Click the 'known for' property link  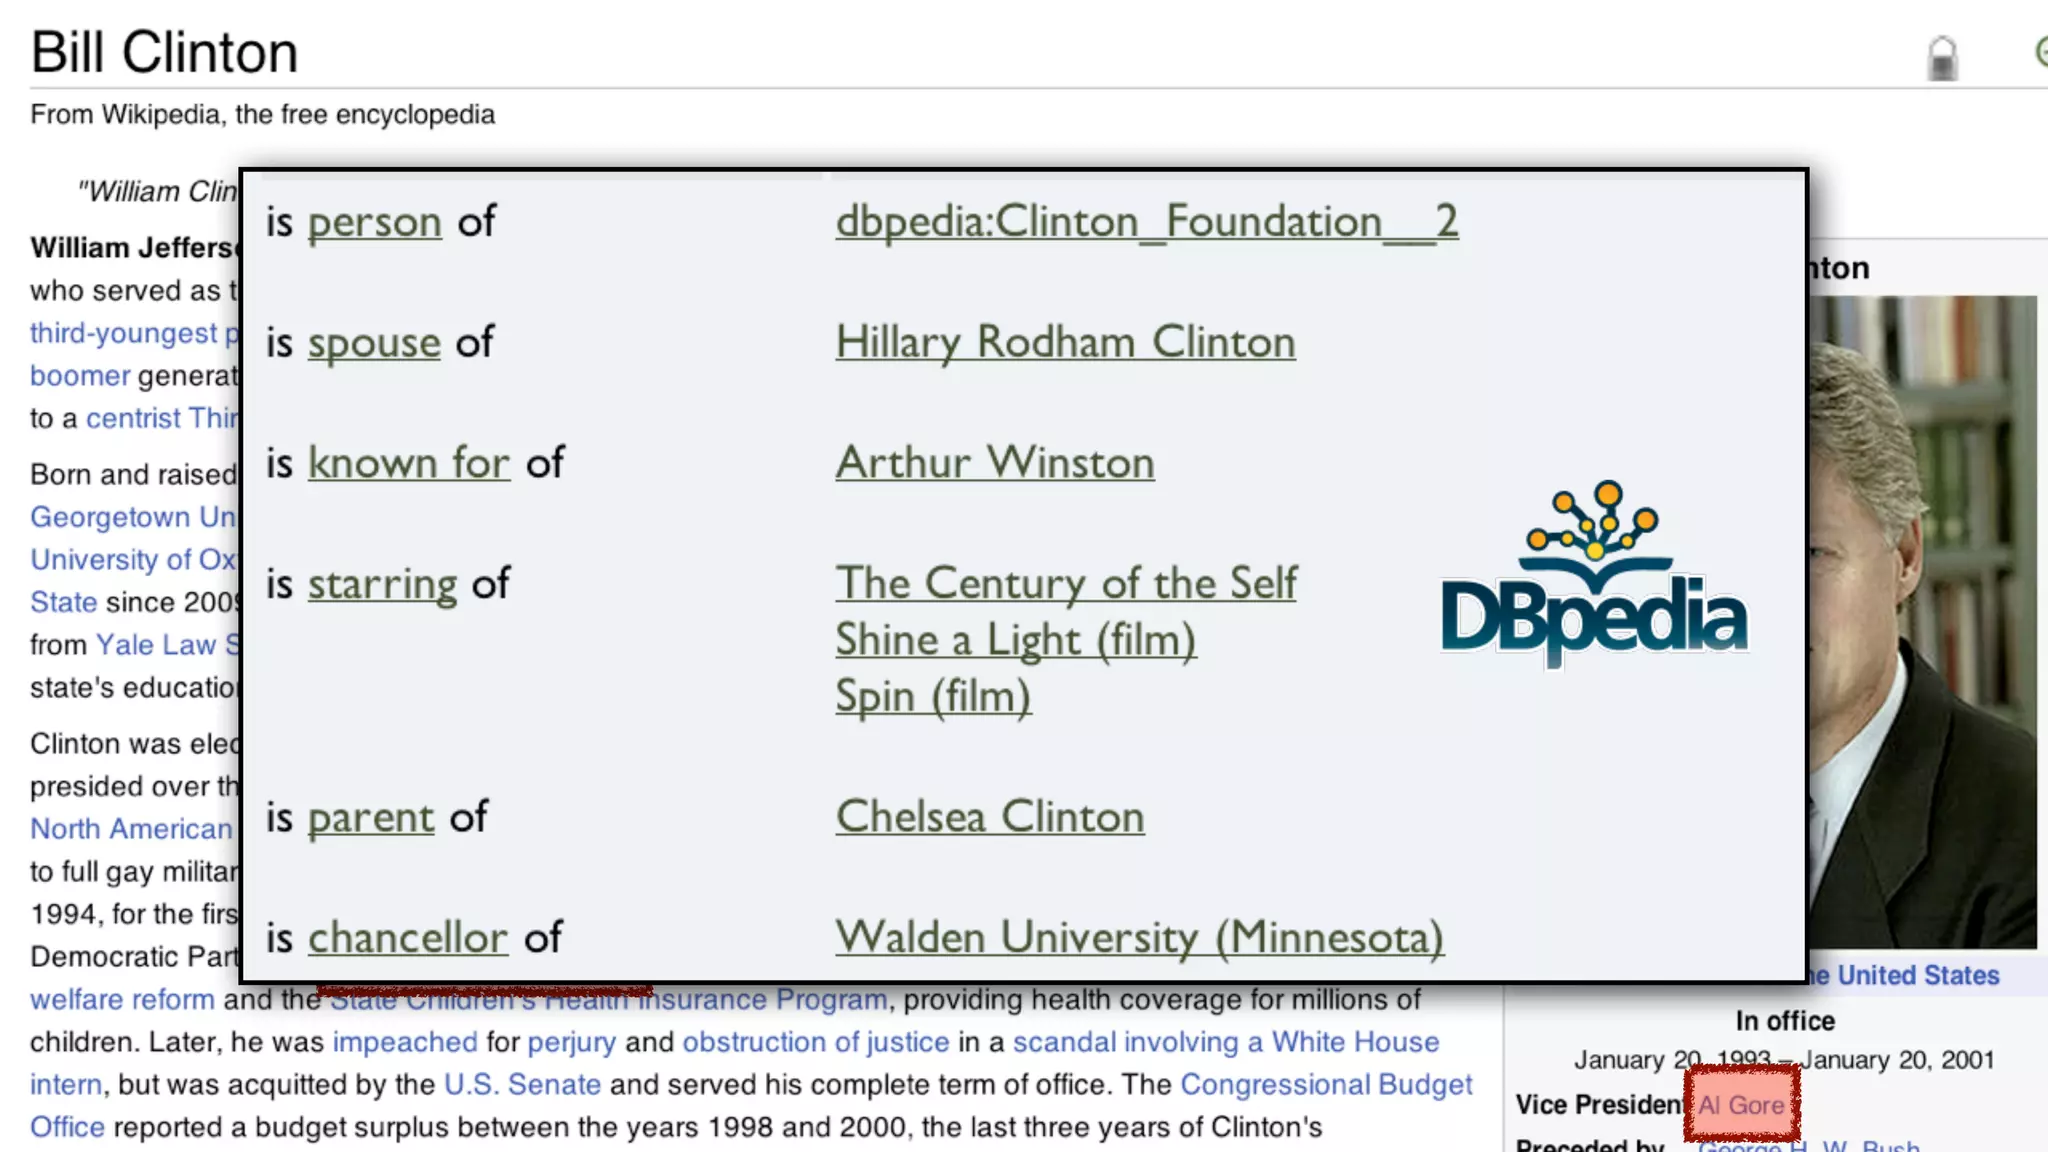pyautogui.click(x=408, y=464)
